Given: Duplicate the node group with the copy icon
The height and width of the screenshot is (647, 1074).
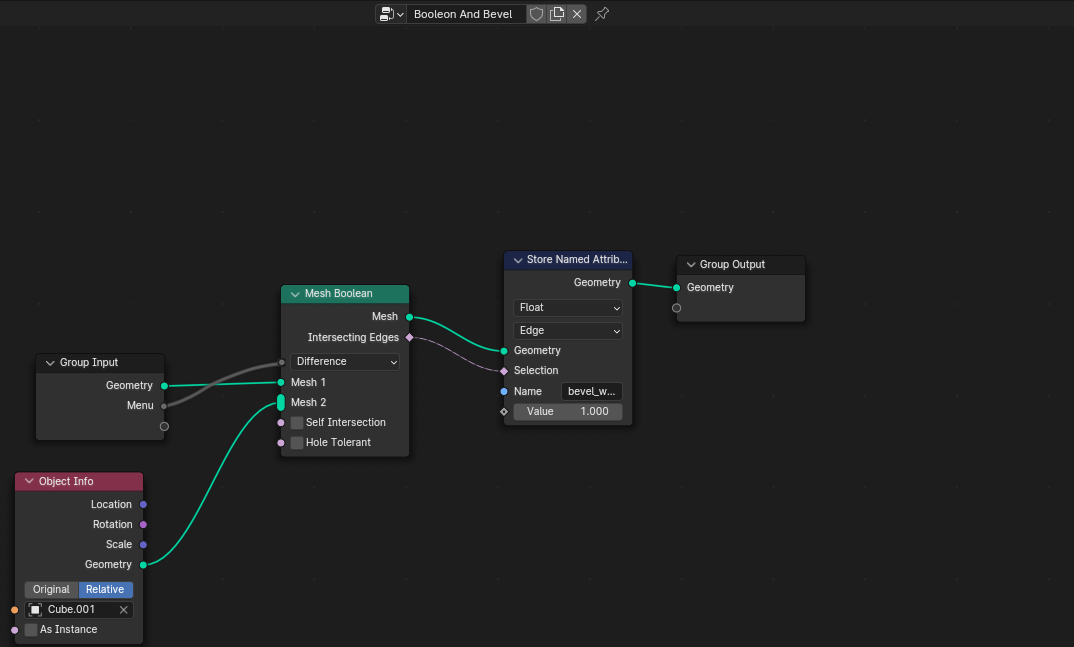Looking at the screenshot, I should pyautogui.click(x=557, y=14).
